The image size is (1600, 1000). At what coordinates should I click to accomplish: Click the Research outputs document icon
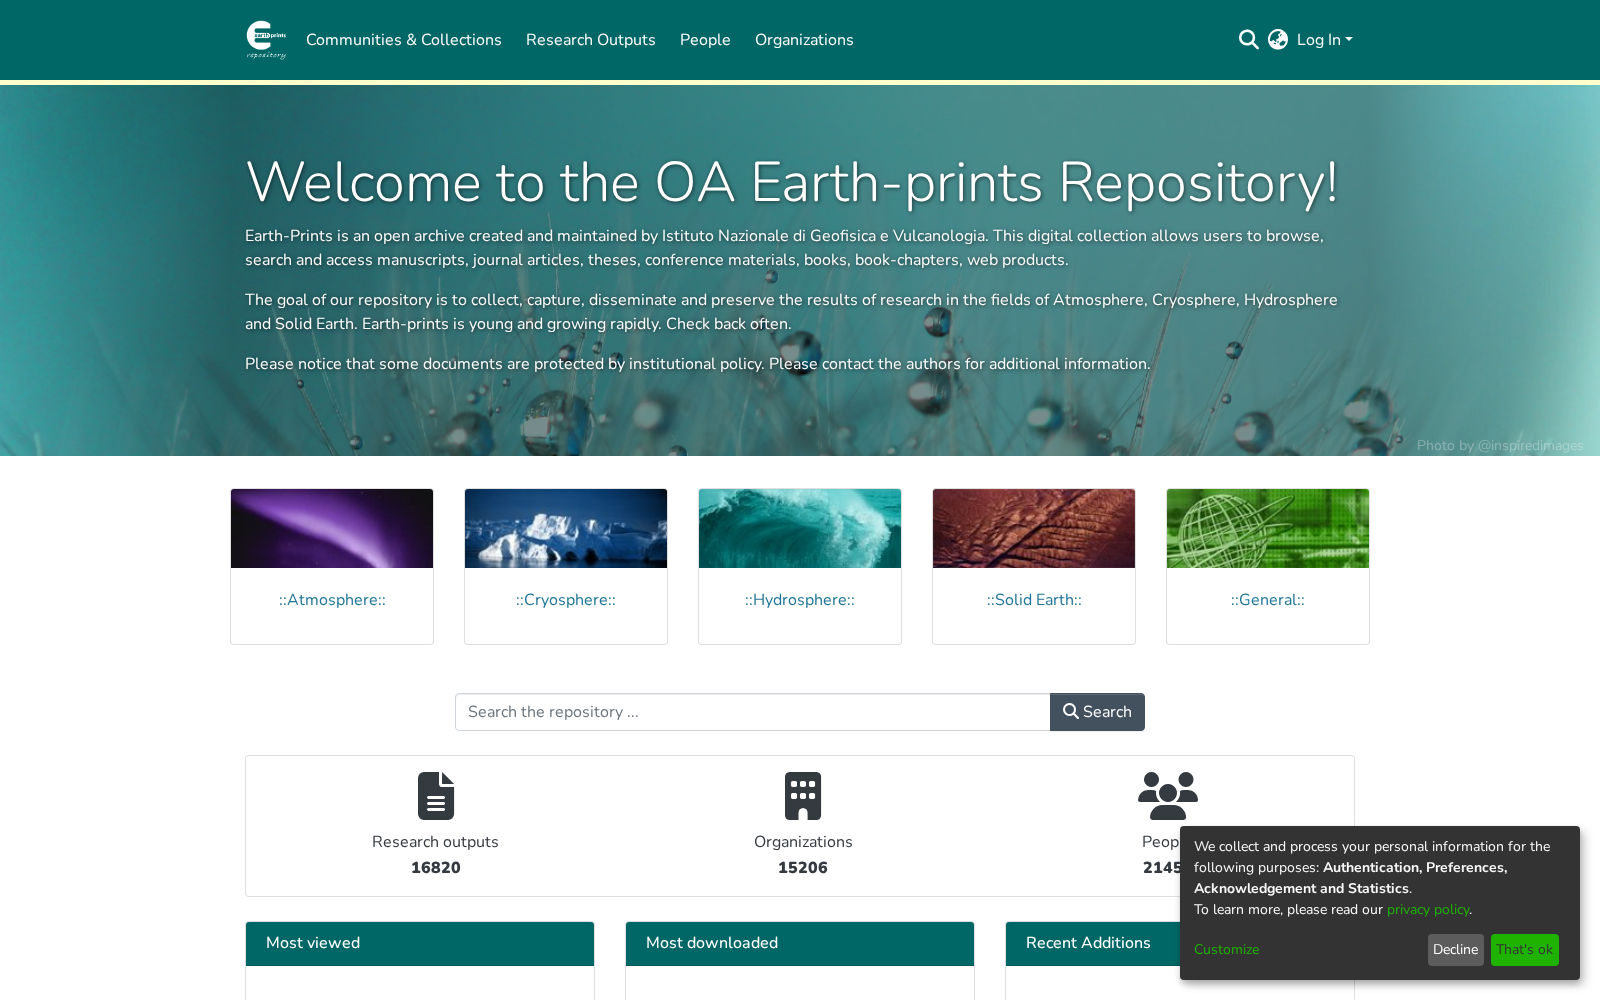[436, 796]
